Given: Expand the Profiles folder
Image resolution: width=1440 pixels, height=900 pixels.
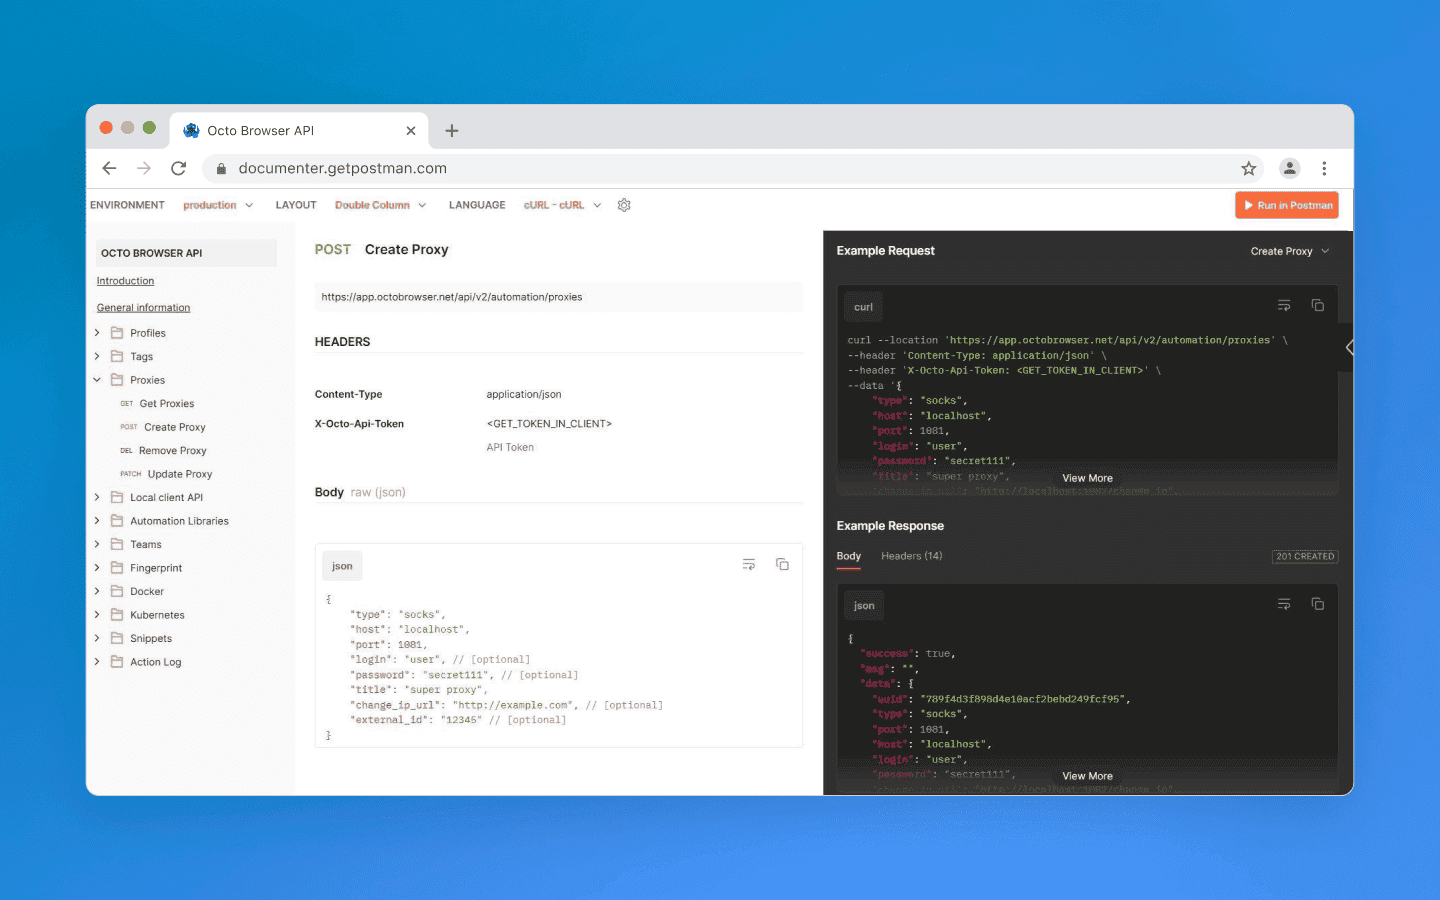Looking at the screenshot, I should tap(97, 333).
